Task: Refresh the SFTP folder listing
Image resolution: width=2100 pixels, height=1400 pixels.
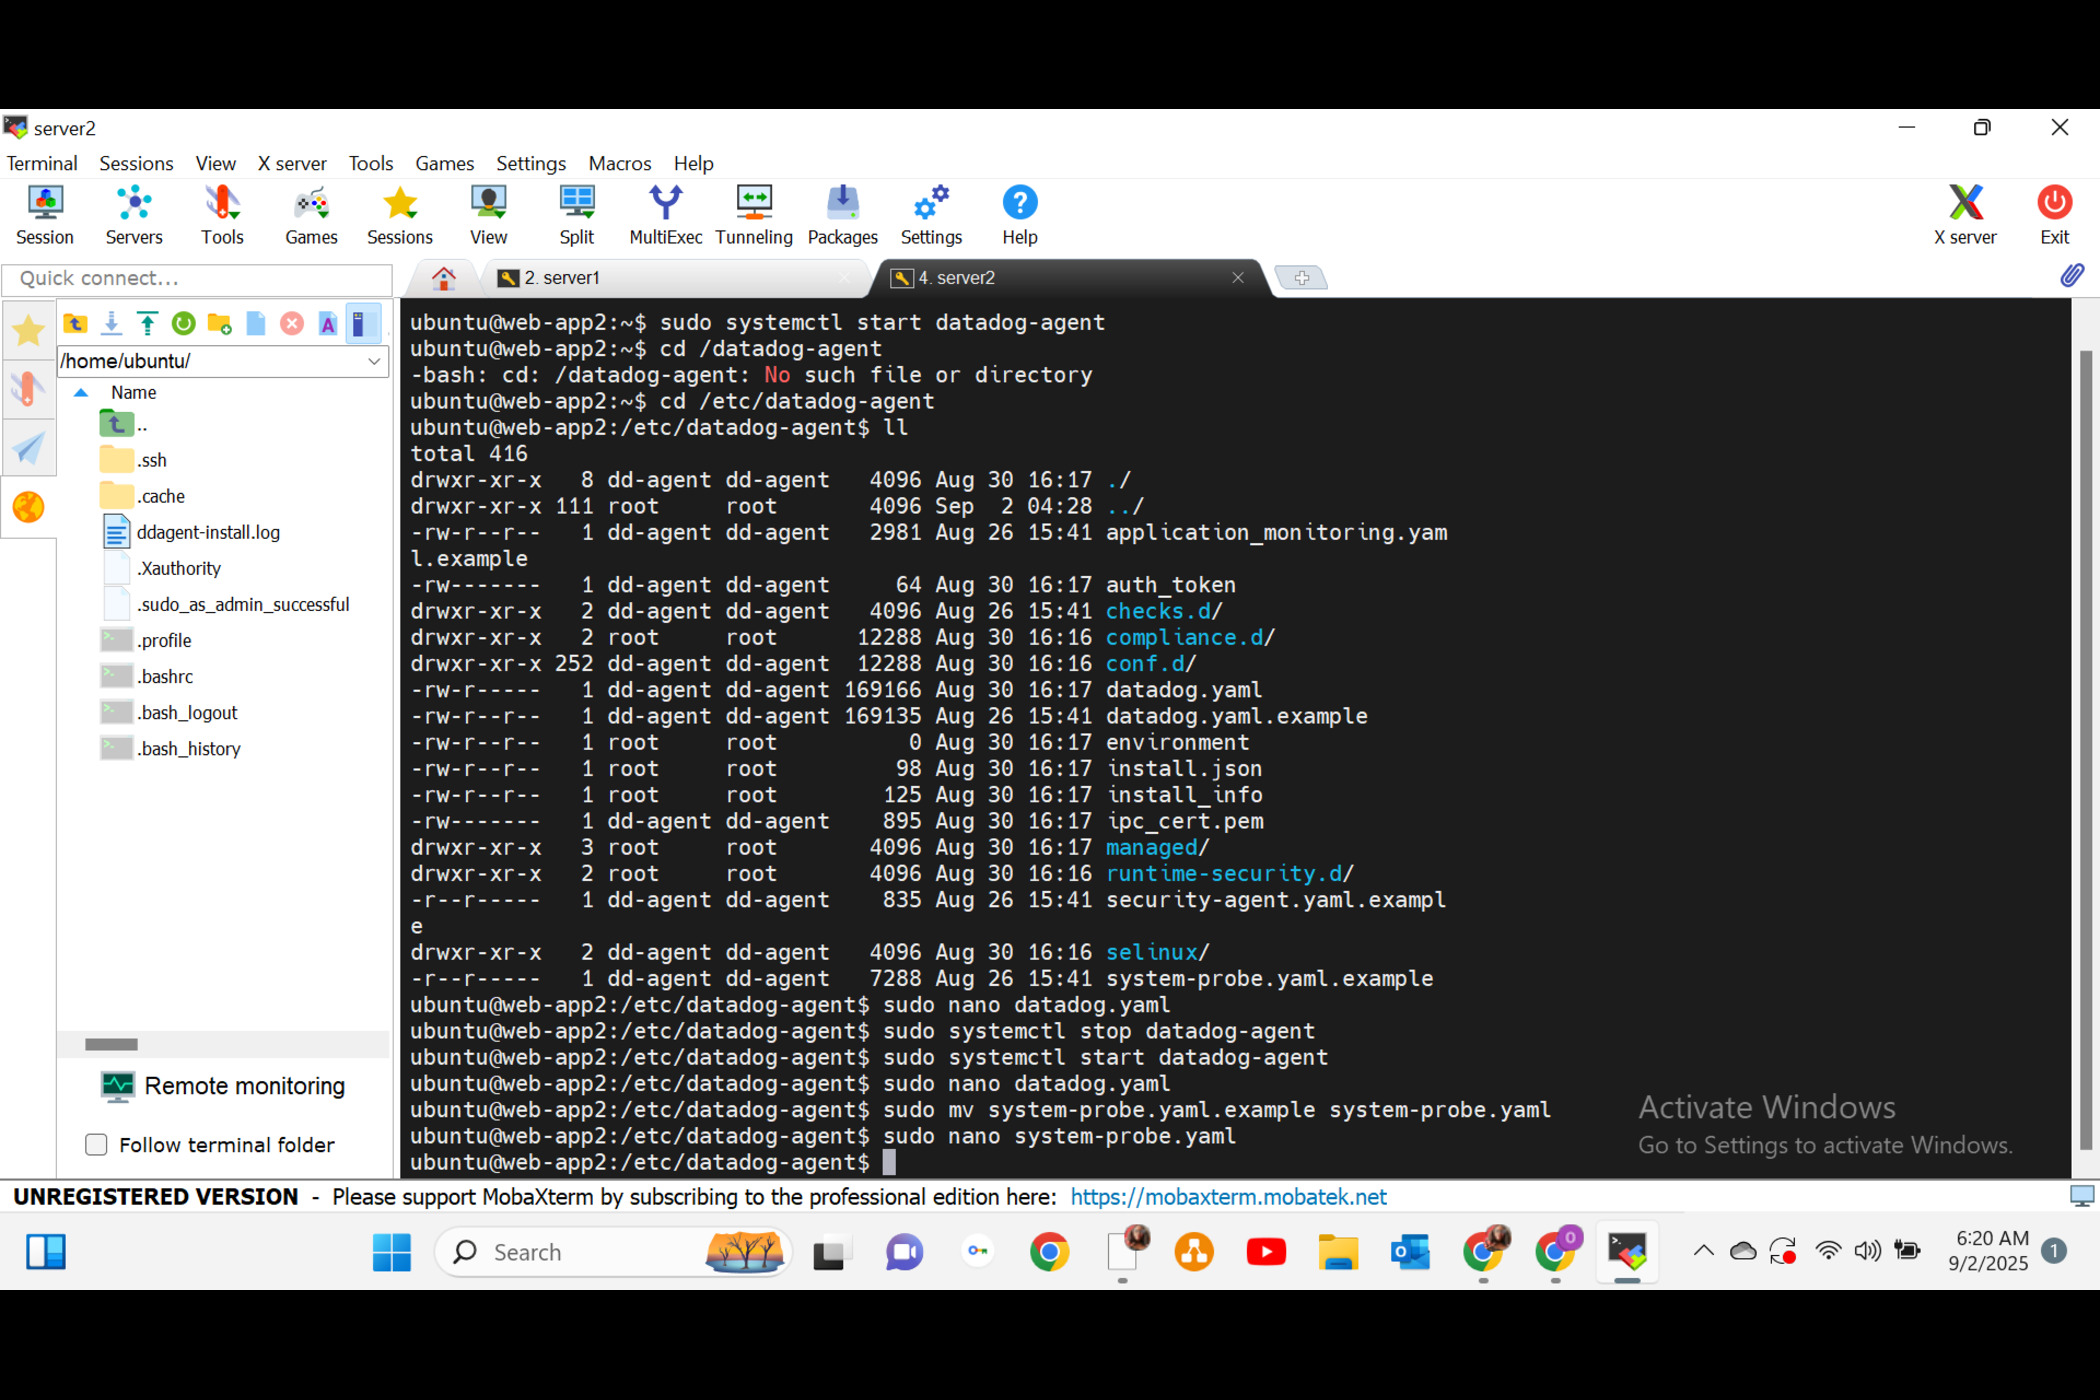Action: pos(183,323)
